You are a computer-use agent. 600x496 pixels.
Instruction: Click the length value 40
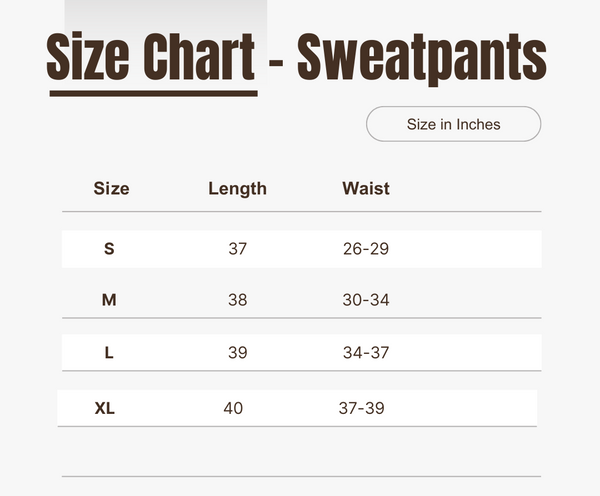click(233, 408)
